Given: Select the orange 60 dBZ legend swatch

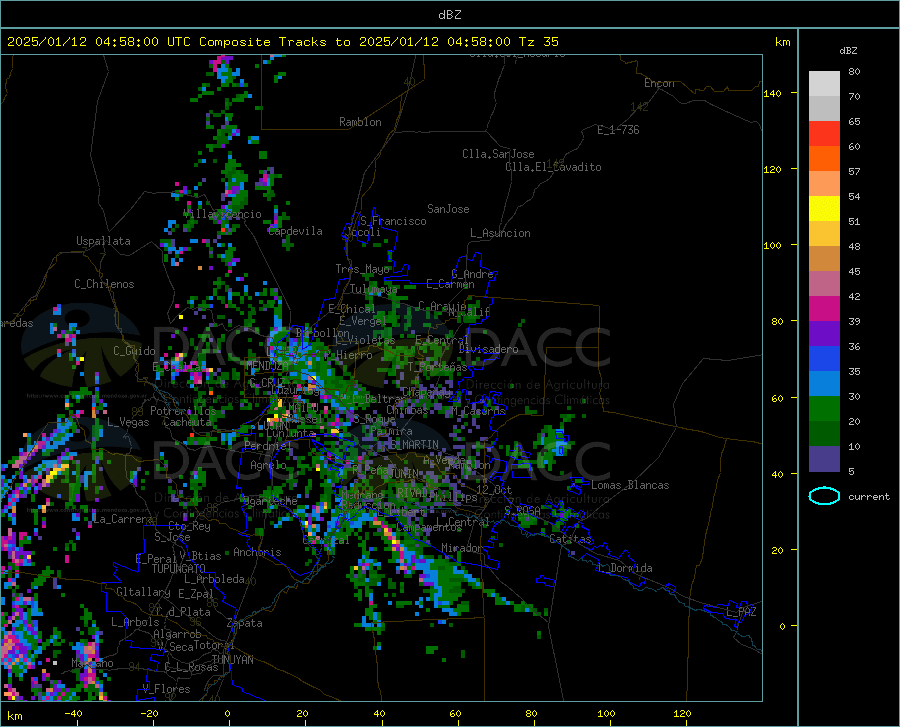Looking at the screenshot, I should coord(824,159).
